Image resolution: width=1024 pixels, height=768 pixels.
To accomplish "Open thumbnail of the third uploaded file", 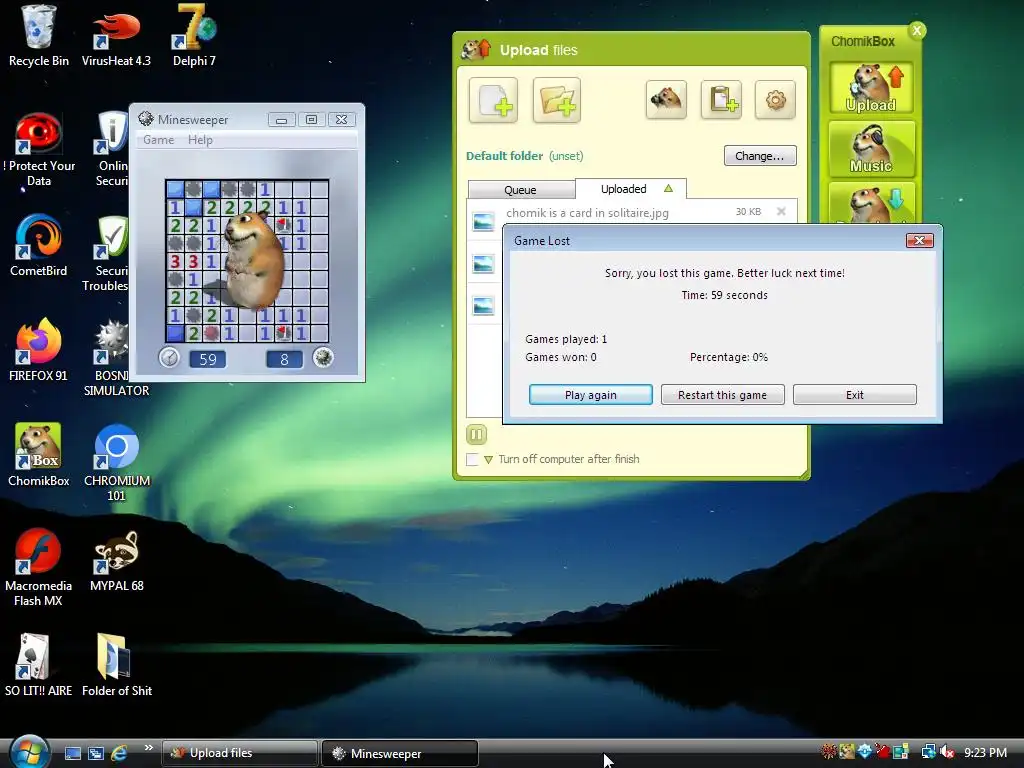I will (483, 305).
